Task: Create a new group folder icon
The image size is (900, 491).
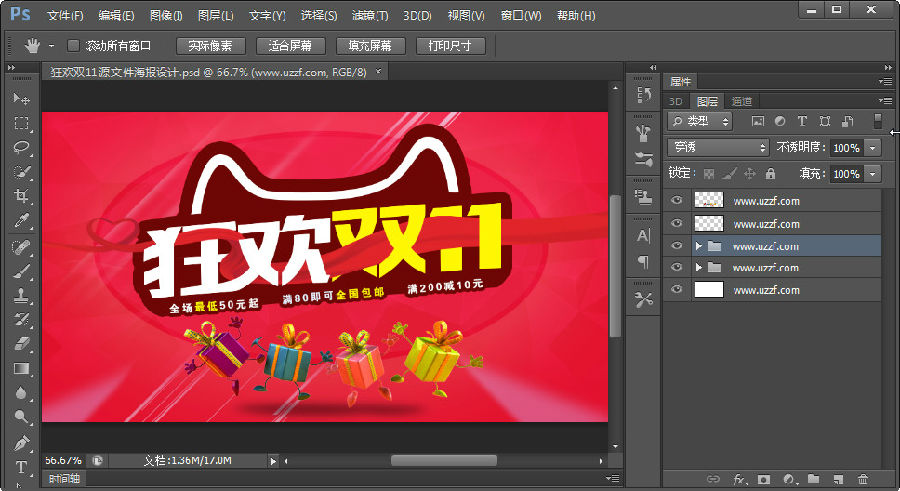Action: pos(813,479)
